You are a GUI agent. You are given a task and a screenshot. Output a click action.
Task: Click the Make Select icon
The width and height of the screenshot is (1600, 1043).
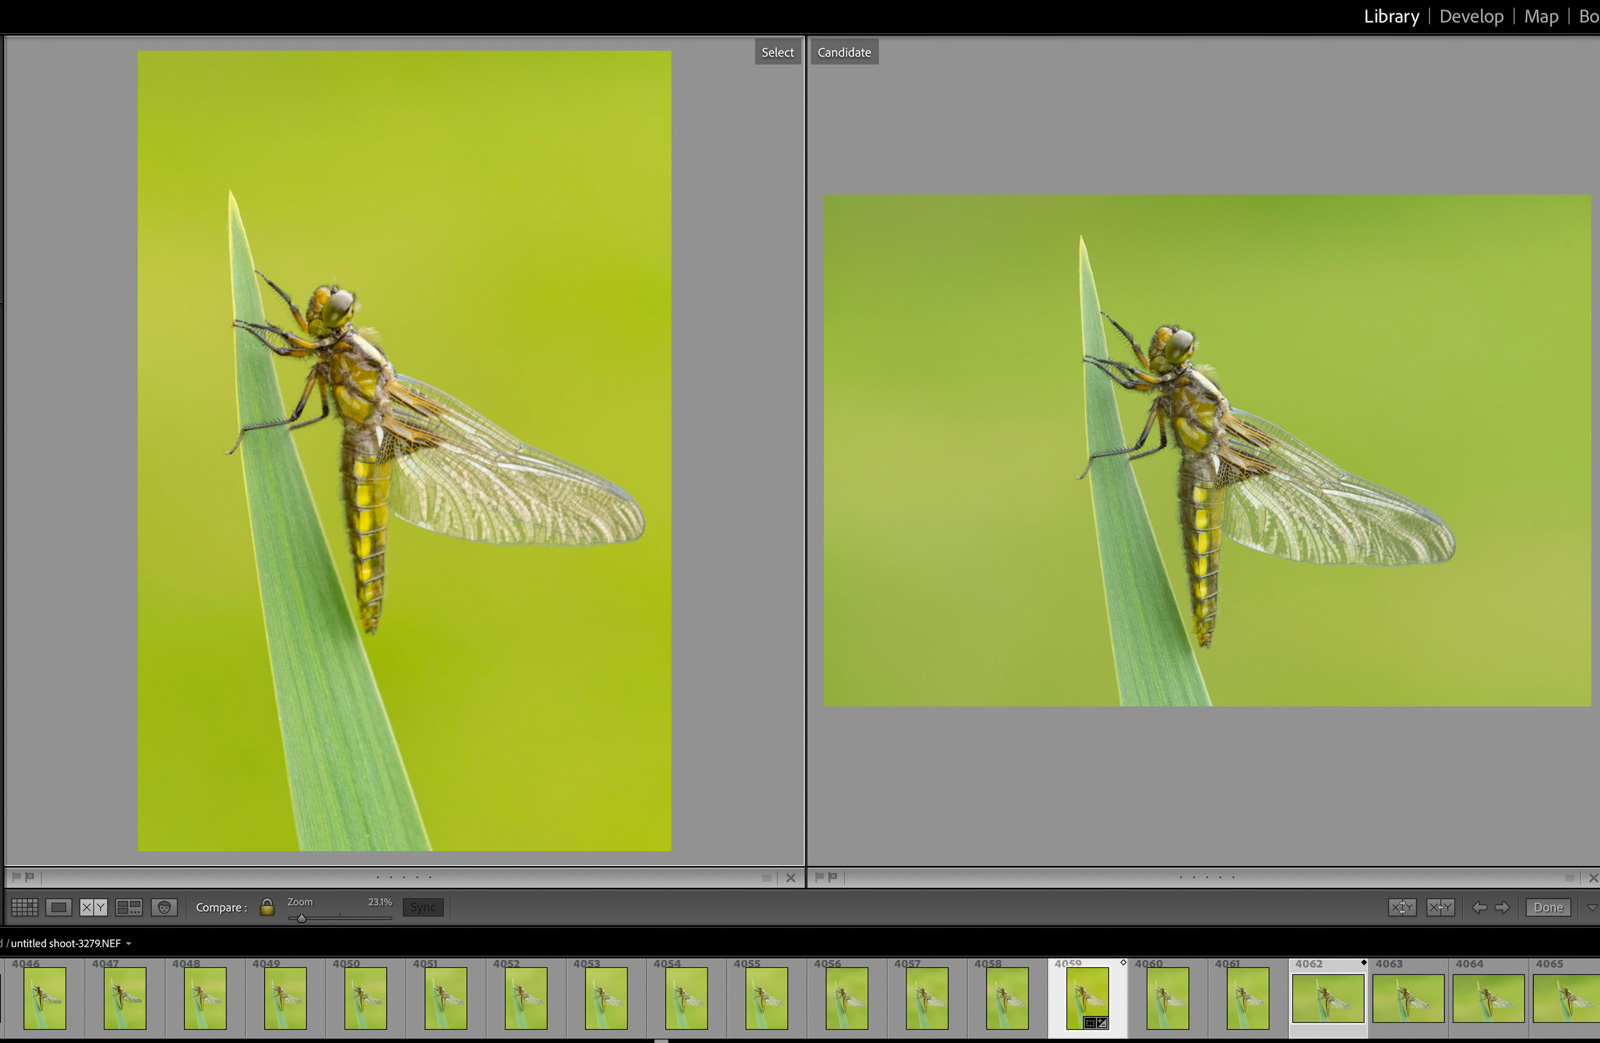tap(1441, 907)
